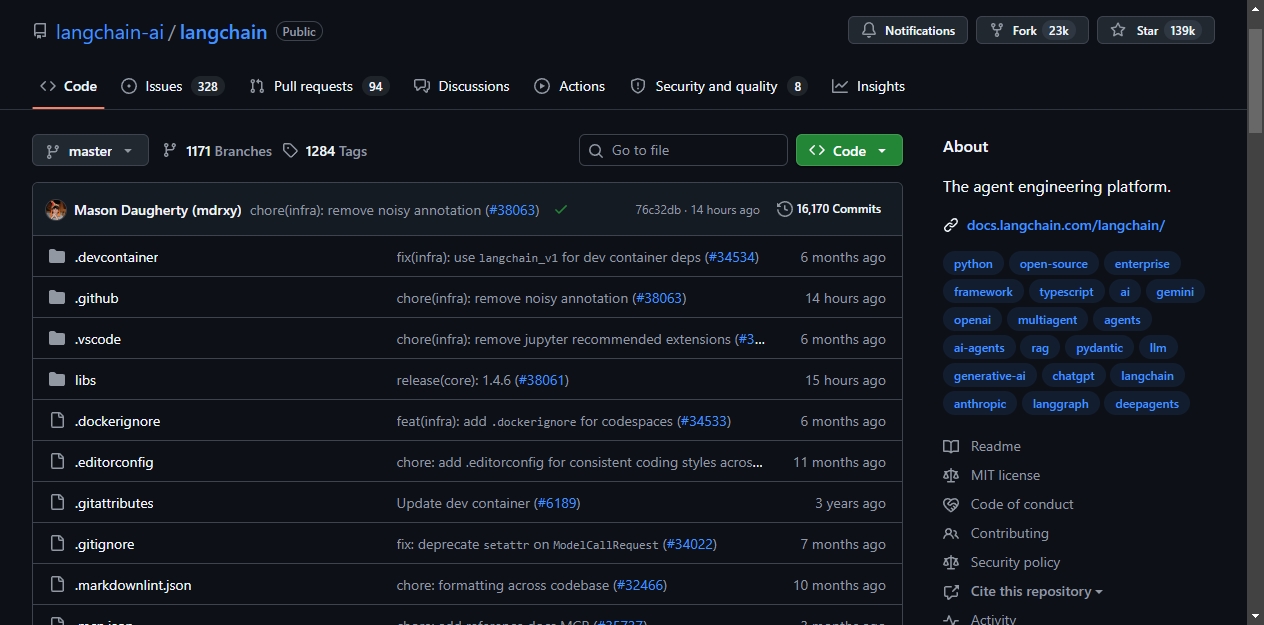Open the Security and quality tab
This screenshot has width=1264, height=625.
pyautogui.click(x=718, y=86)
